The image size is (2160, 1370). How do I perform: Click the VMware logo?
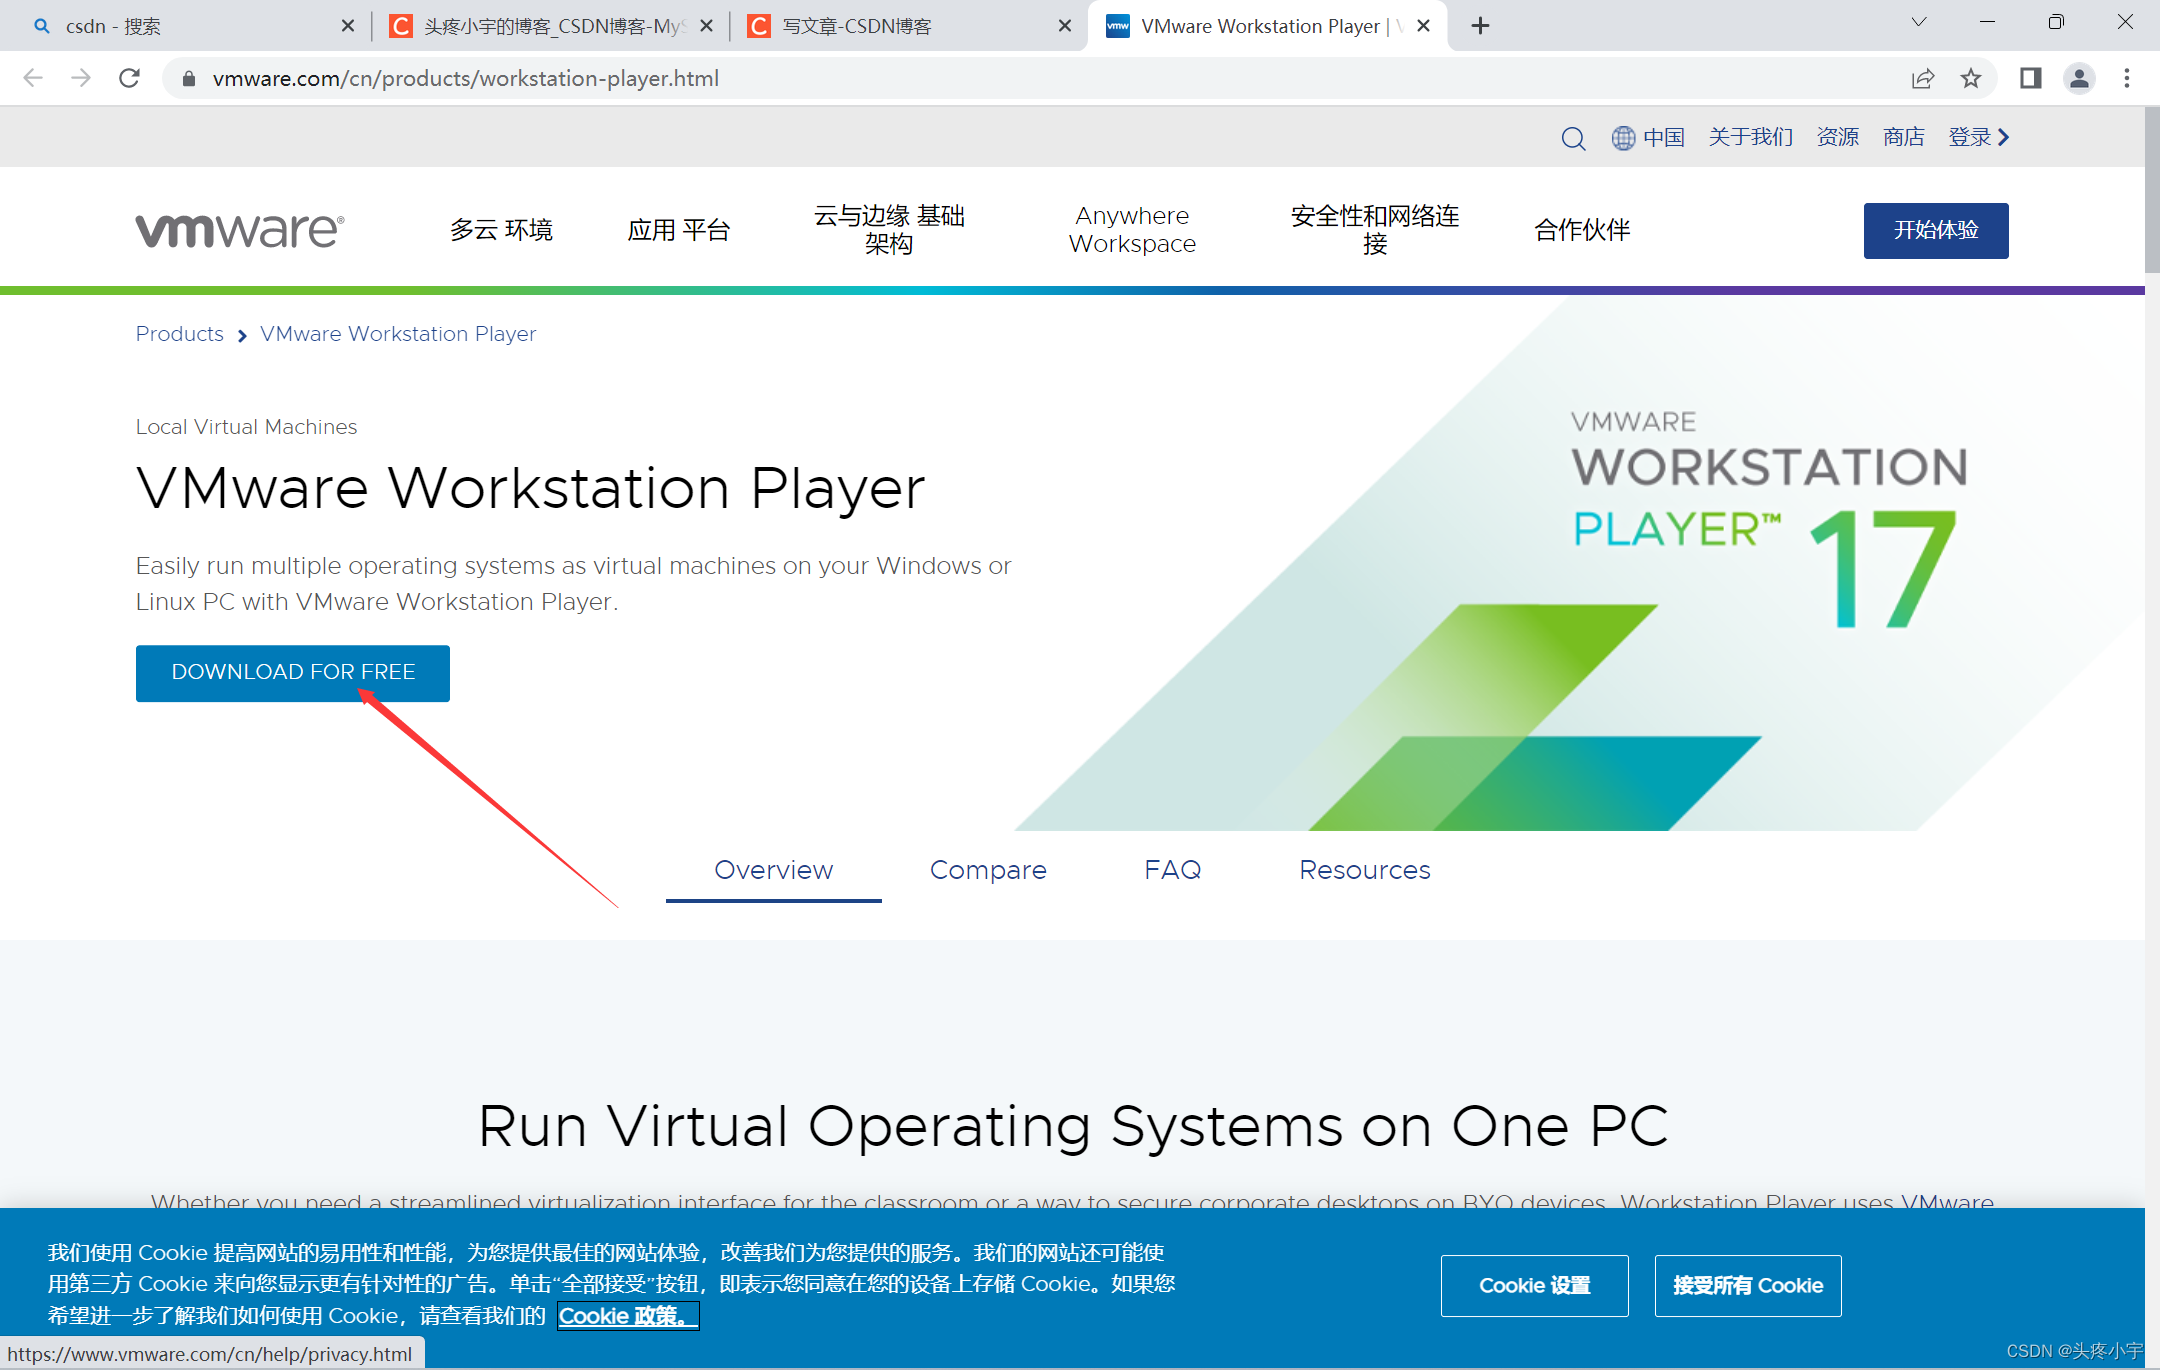tap(240, 230)
